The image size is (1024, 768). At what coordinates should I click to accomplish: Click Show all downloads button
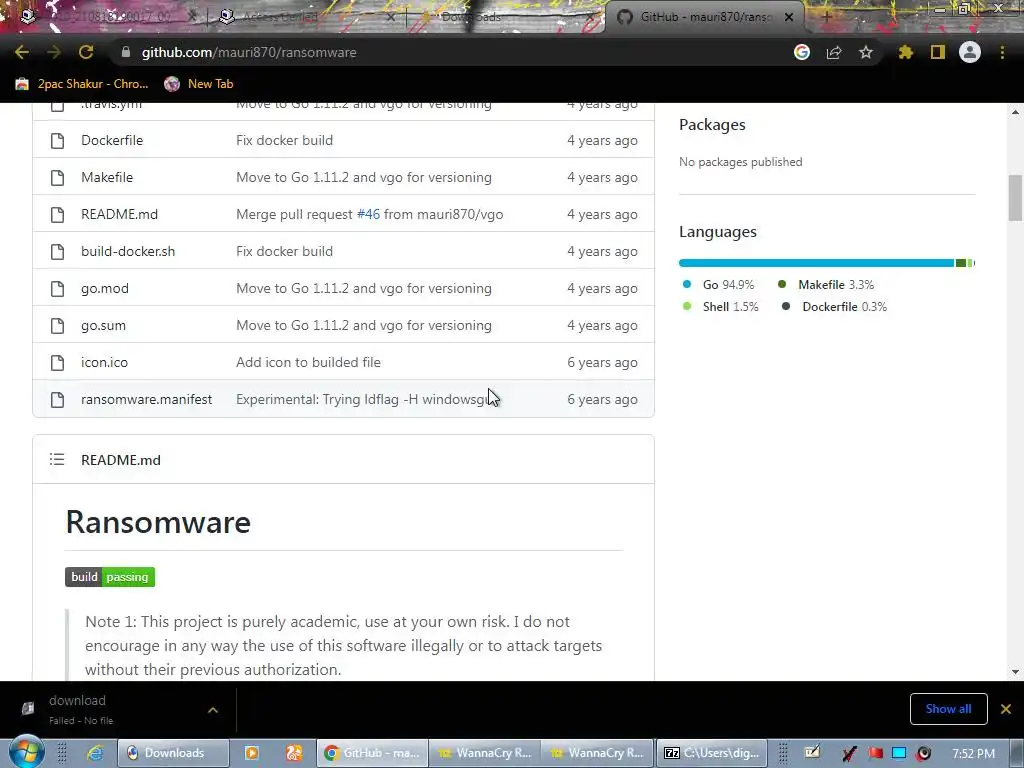pos(948,709)
